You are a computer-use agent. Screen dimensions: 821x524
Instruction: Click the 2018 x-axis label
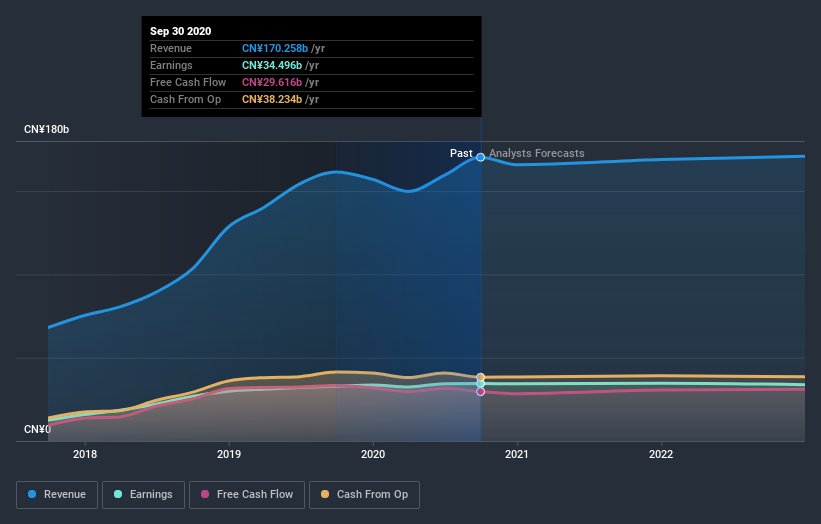(x=85, y=454)
